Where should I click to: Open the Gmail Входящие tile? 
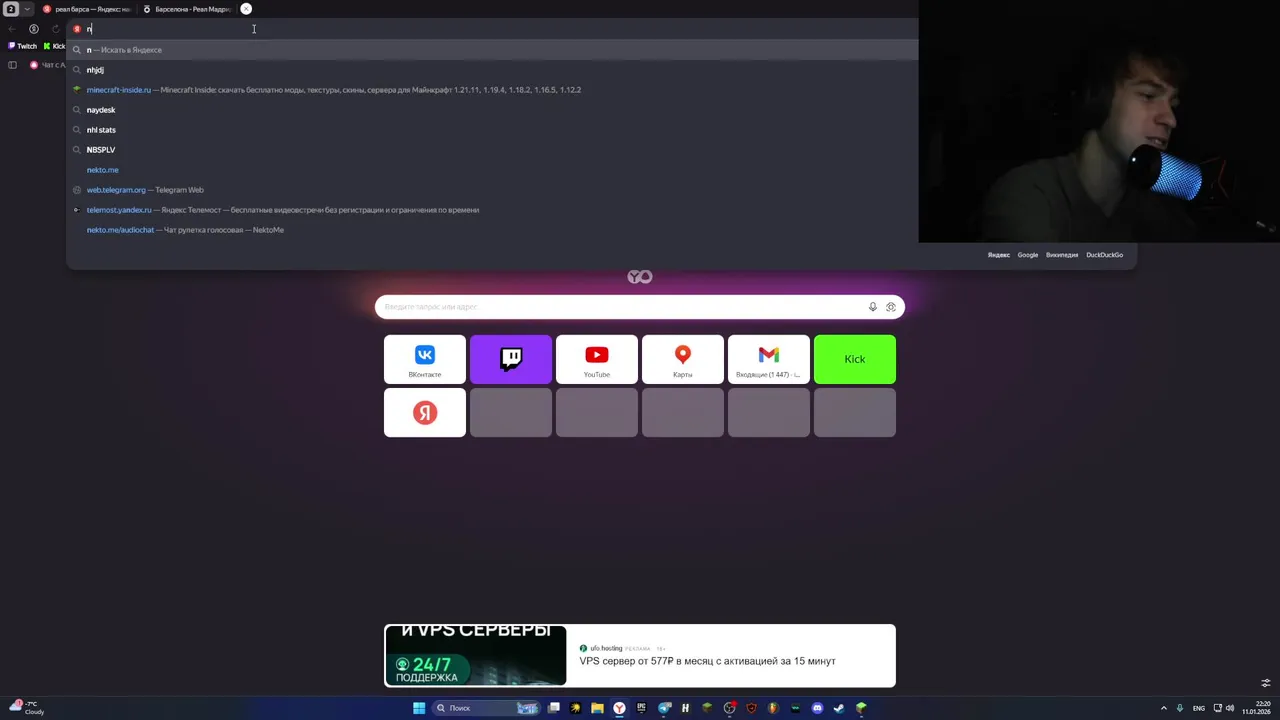769,359
